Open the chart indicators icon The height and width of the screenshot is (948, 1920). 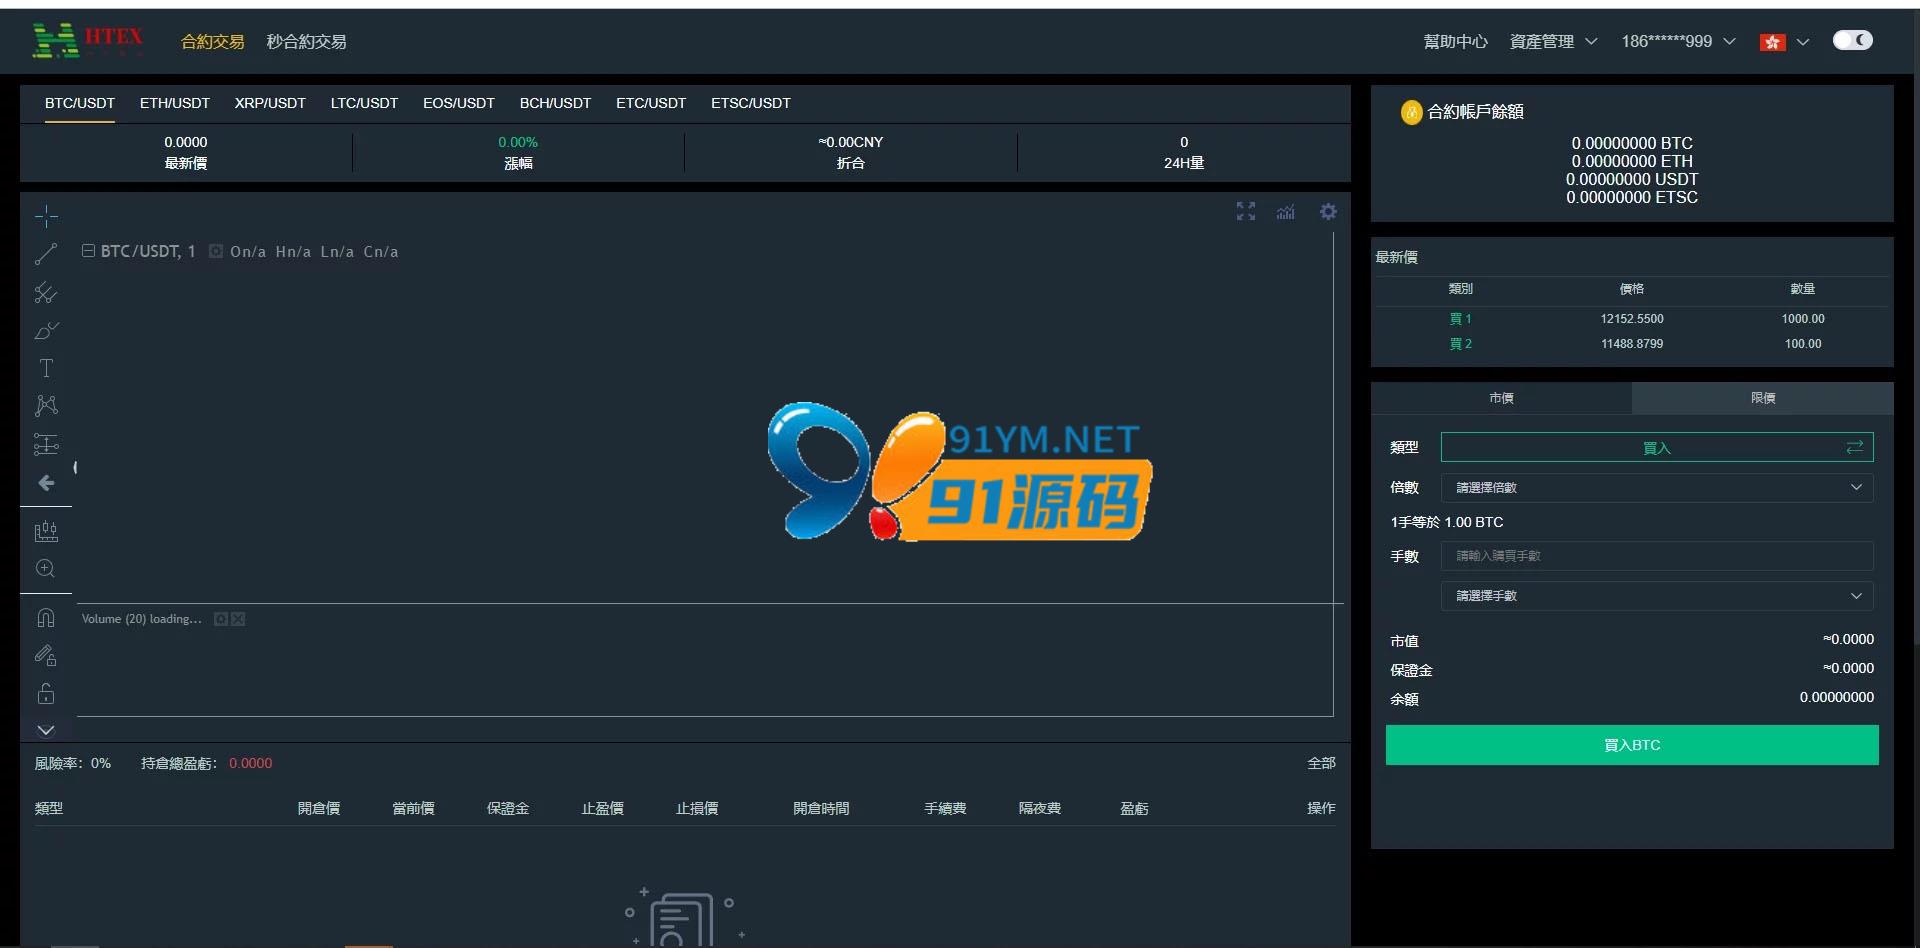click(1286, 212)
